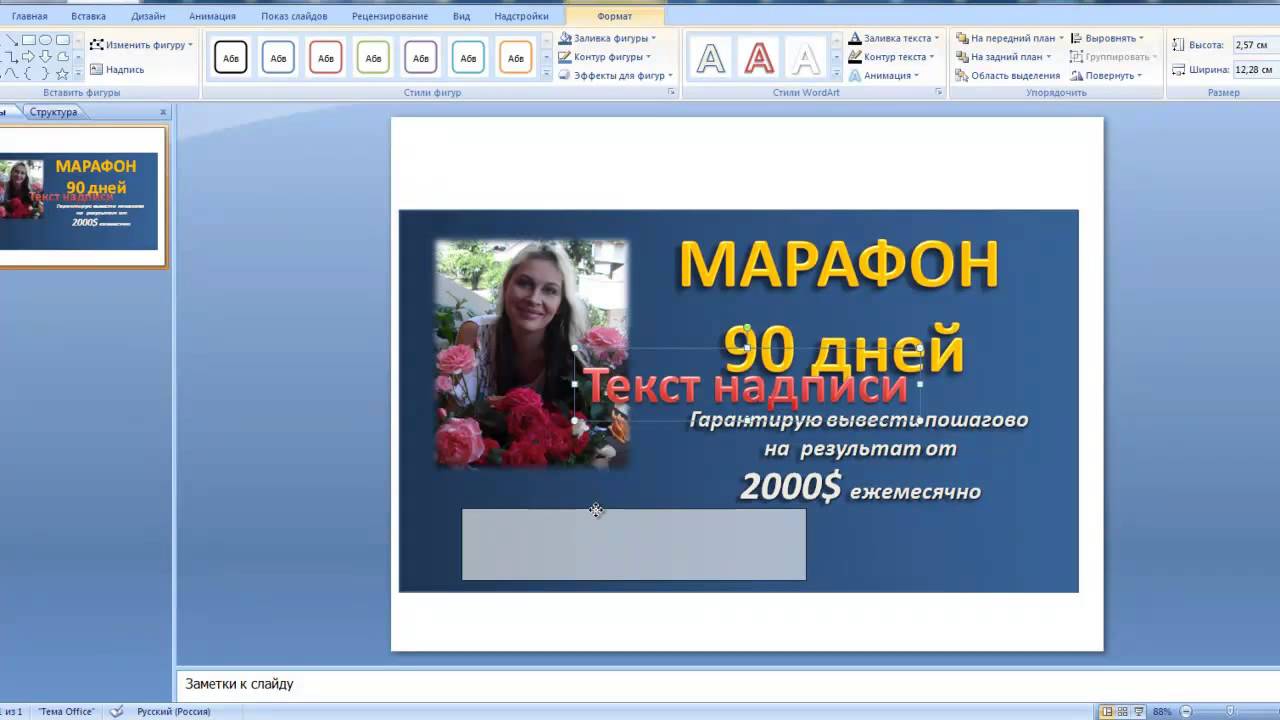
Task: Click the spell check status icon
Action: point(117,712)
